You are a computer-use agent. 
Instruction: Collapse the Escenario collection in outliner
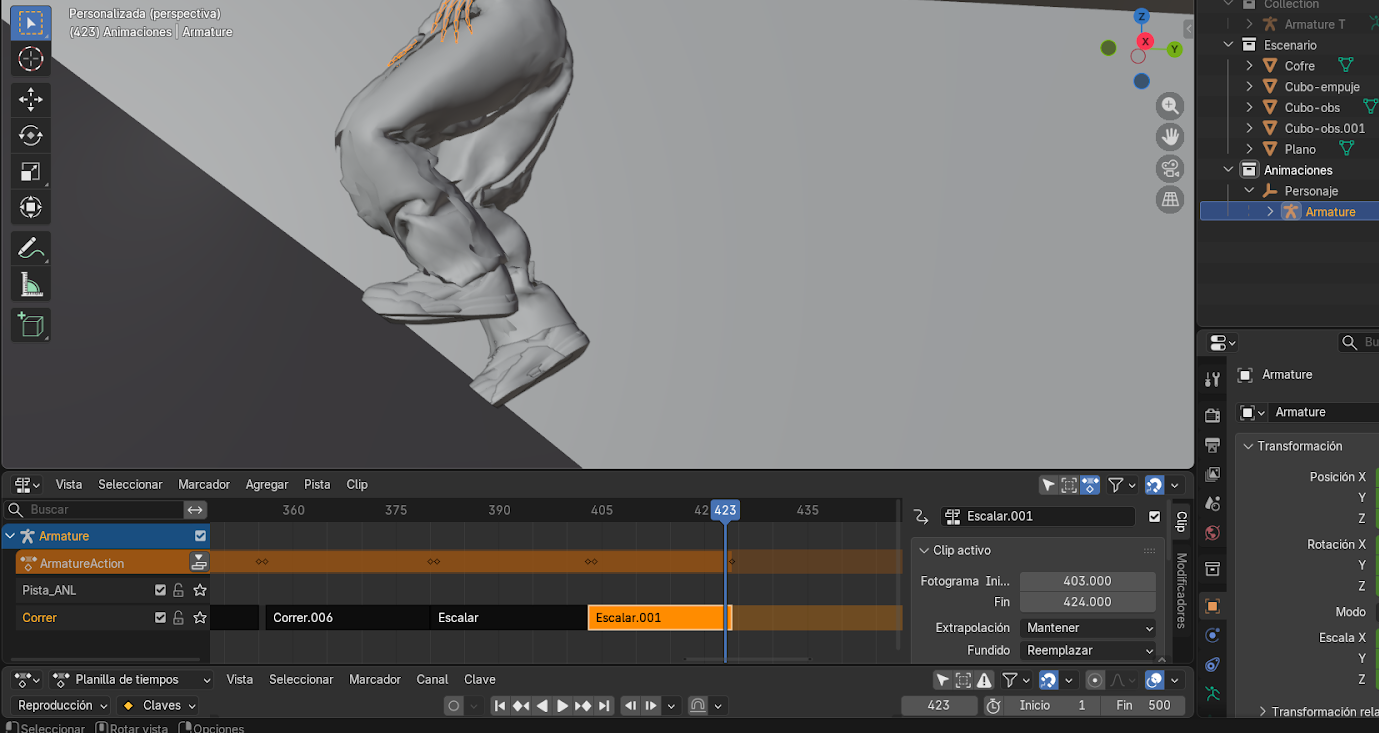pos(1229,45)
